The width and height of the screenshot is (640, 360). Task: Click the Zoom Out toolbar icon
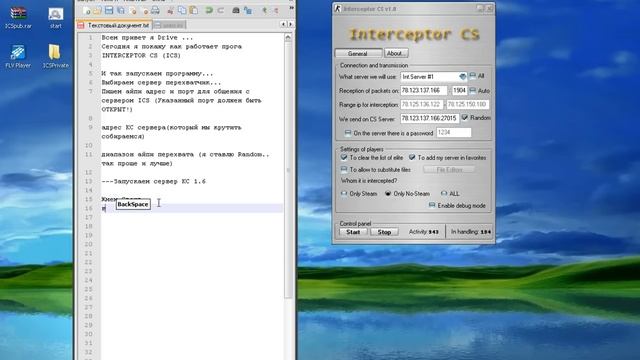276,10
